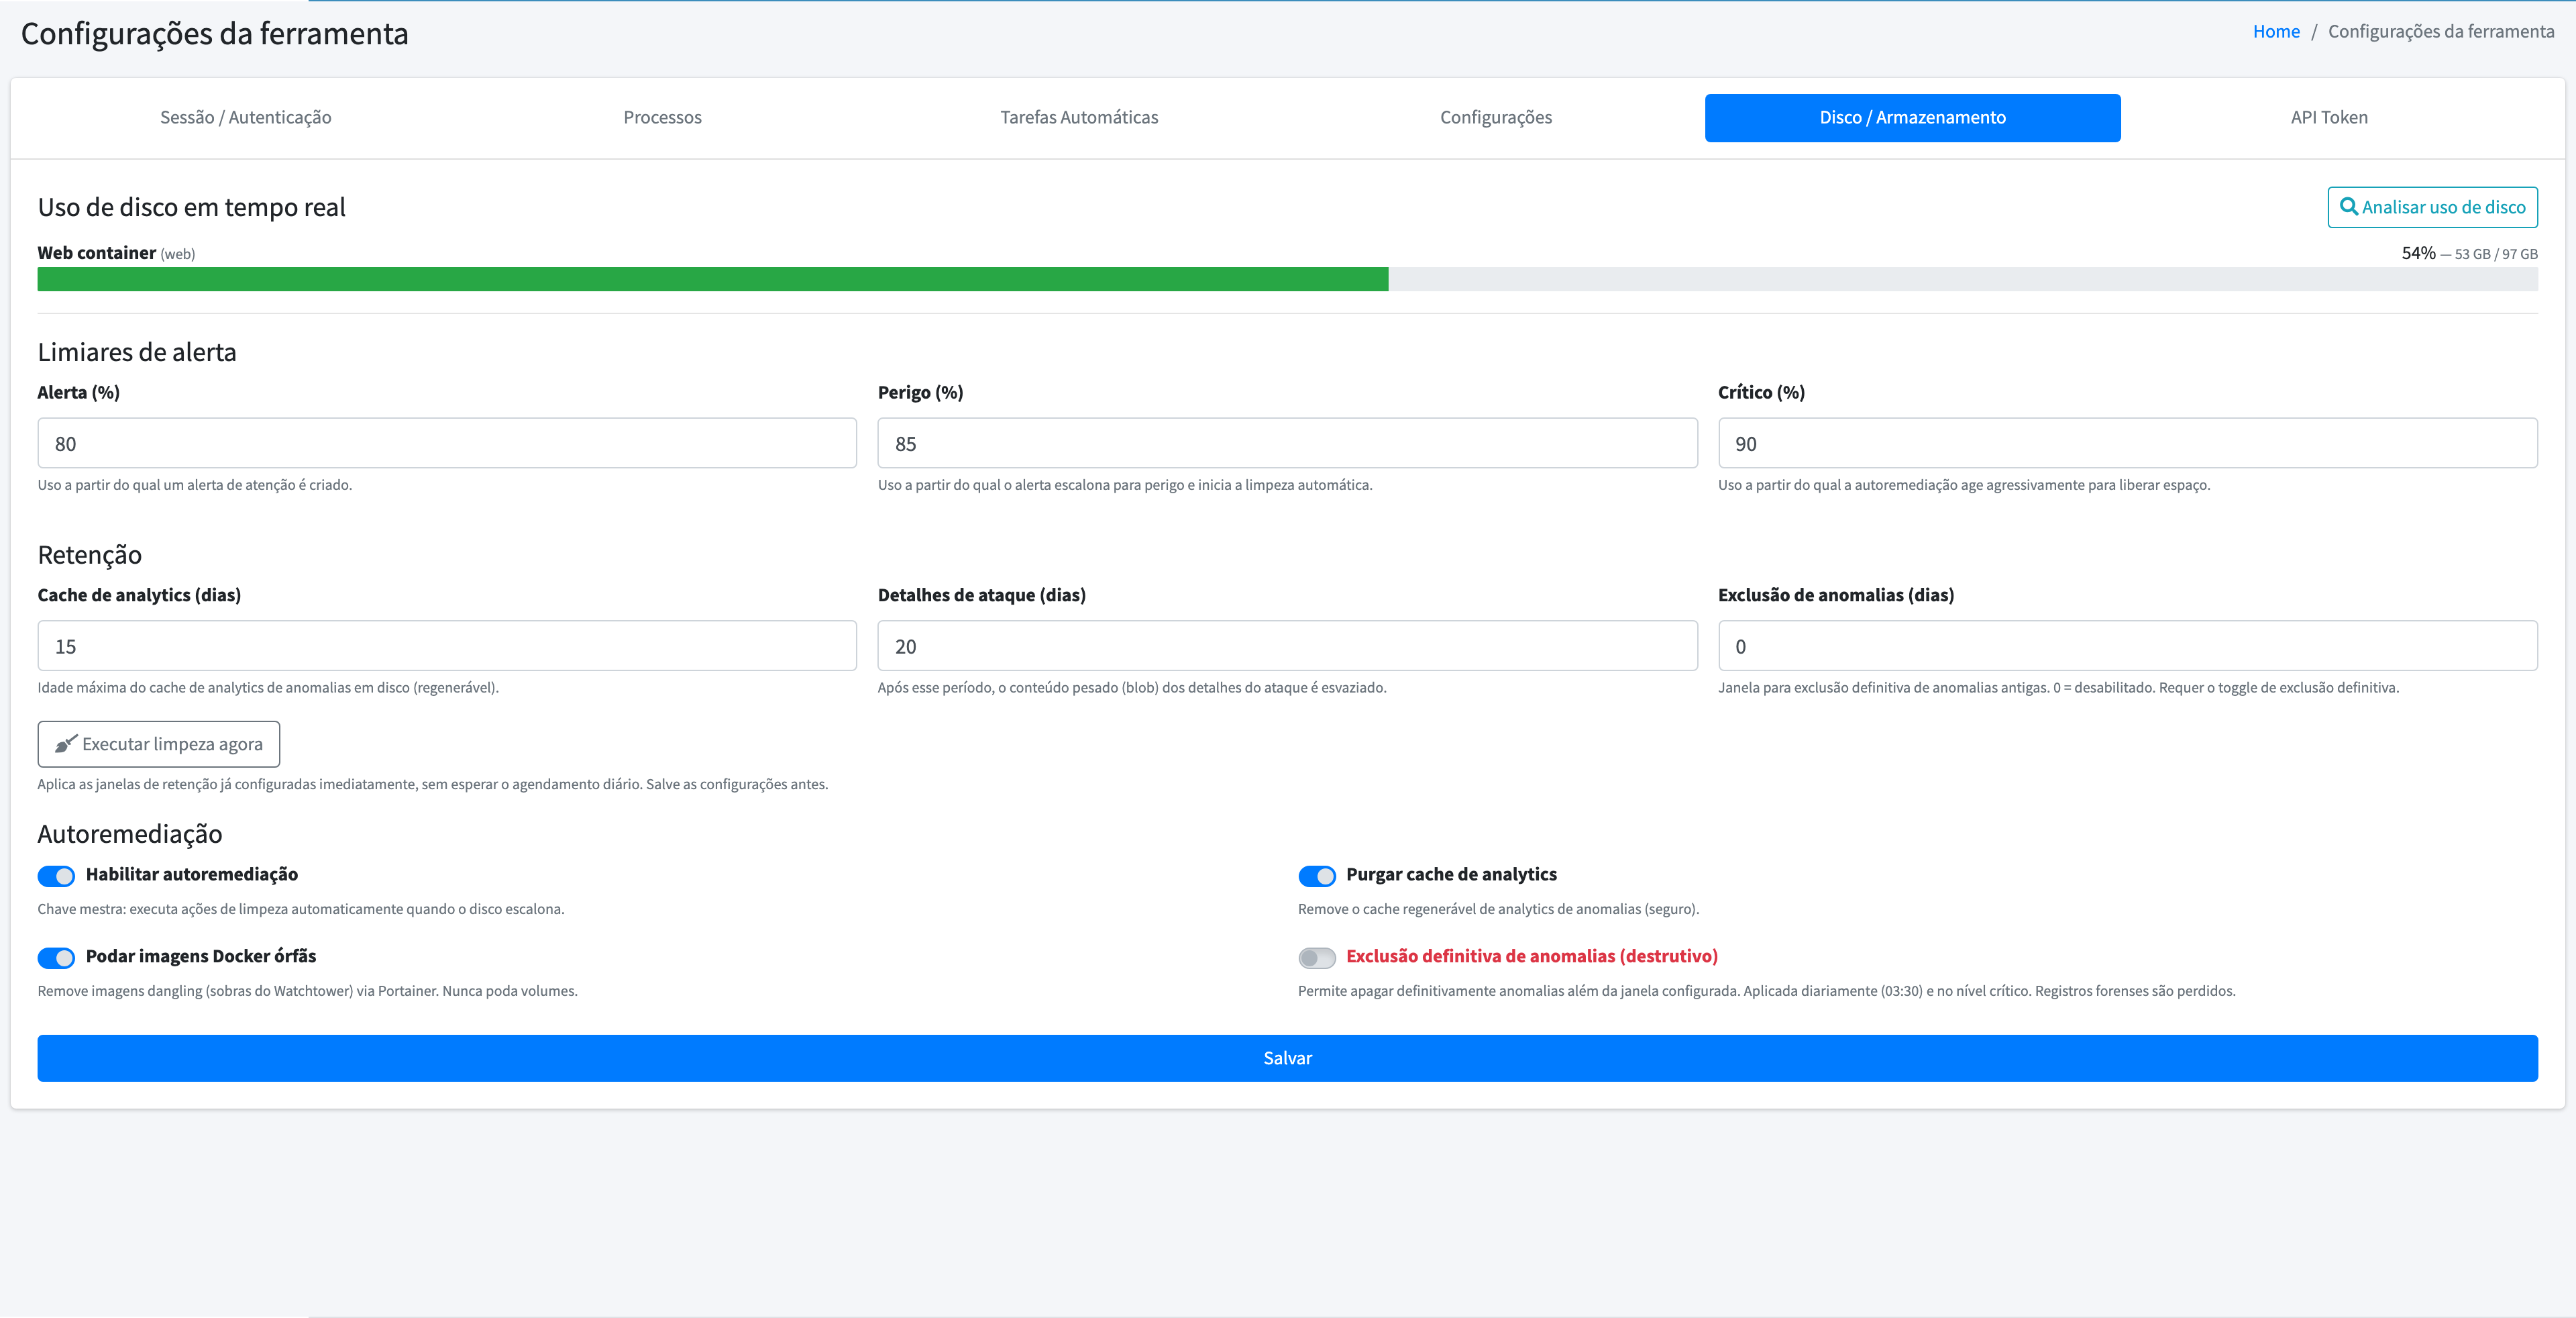Click the Salvar button
This screenshot has width=2576, height=1318.
(x=1288, y=1058)
